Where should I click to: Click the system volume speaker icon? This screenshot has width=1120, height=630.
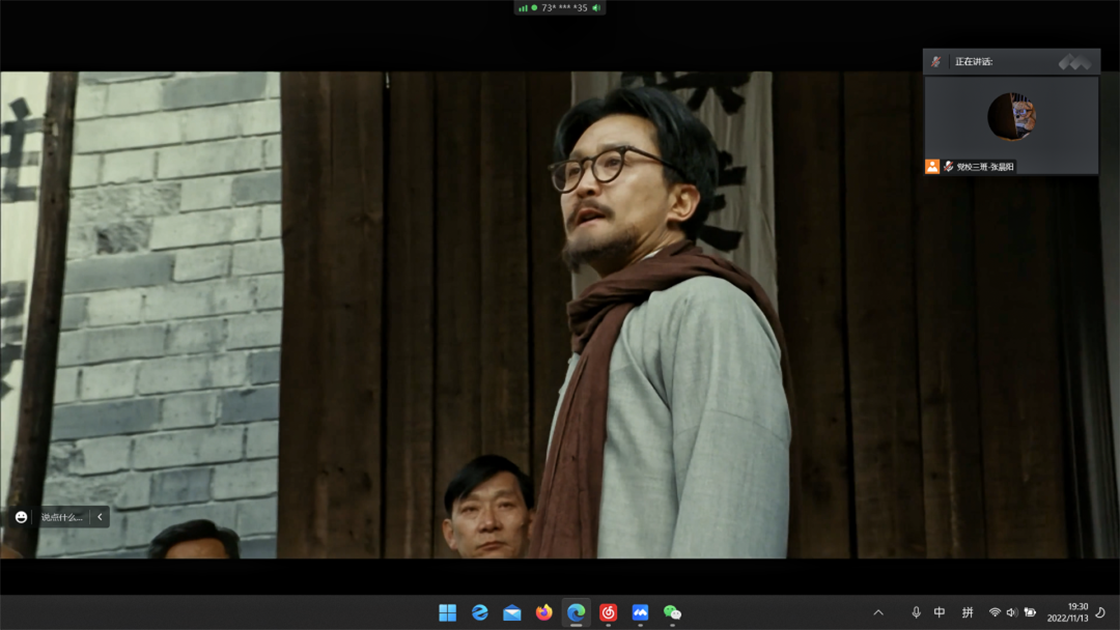click(1011, 613)
